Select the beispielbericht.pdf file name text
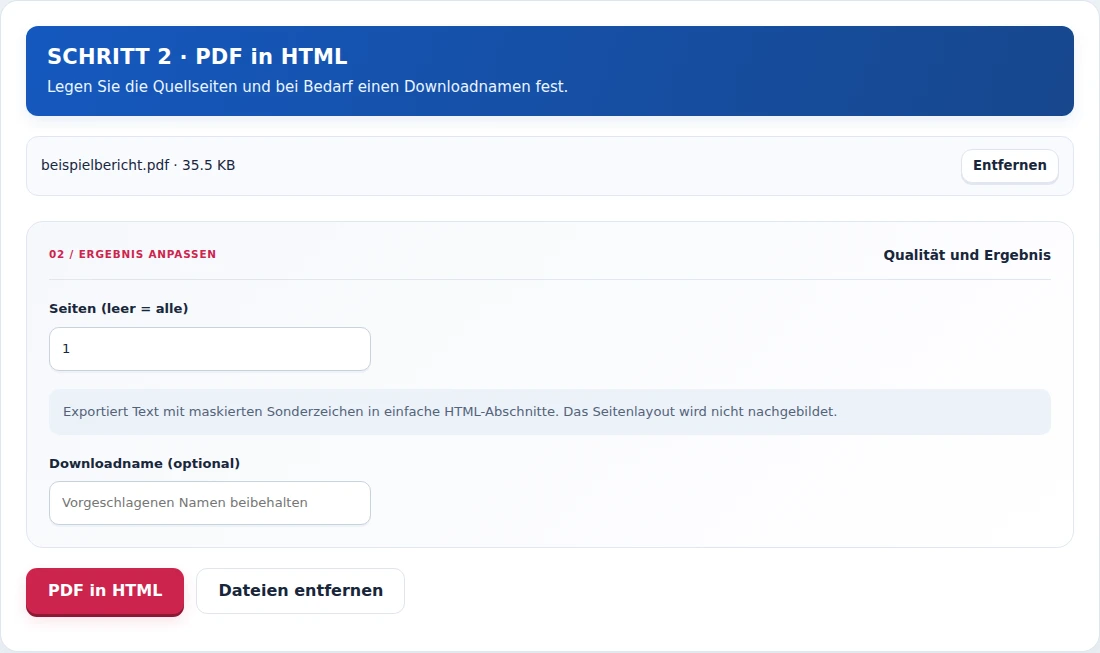 coord(105,166)
